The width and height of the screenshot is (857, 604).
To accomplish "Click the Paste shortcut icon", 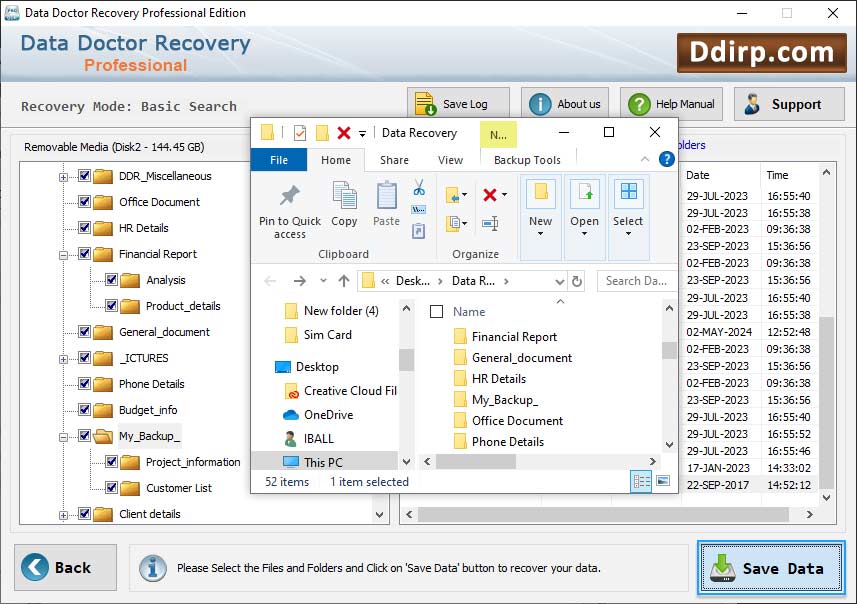I will pos(419,231).
